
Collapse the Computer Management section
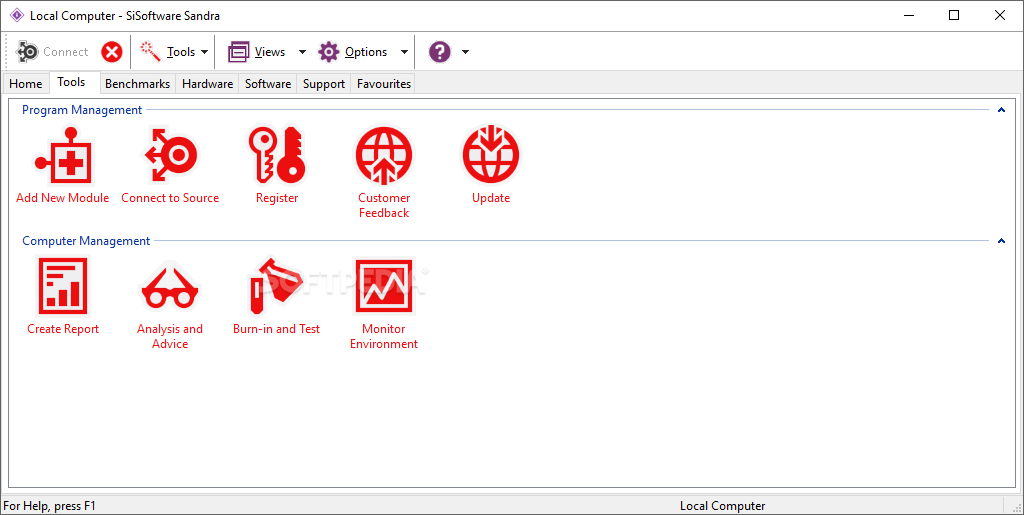1001,241
